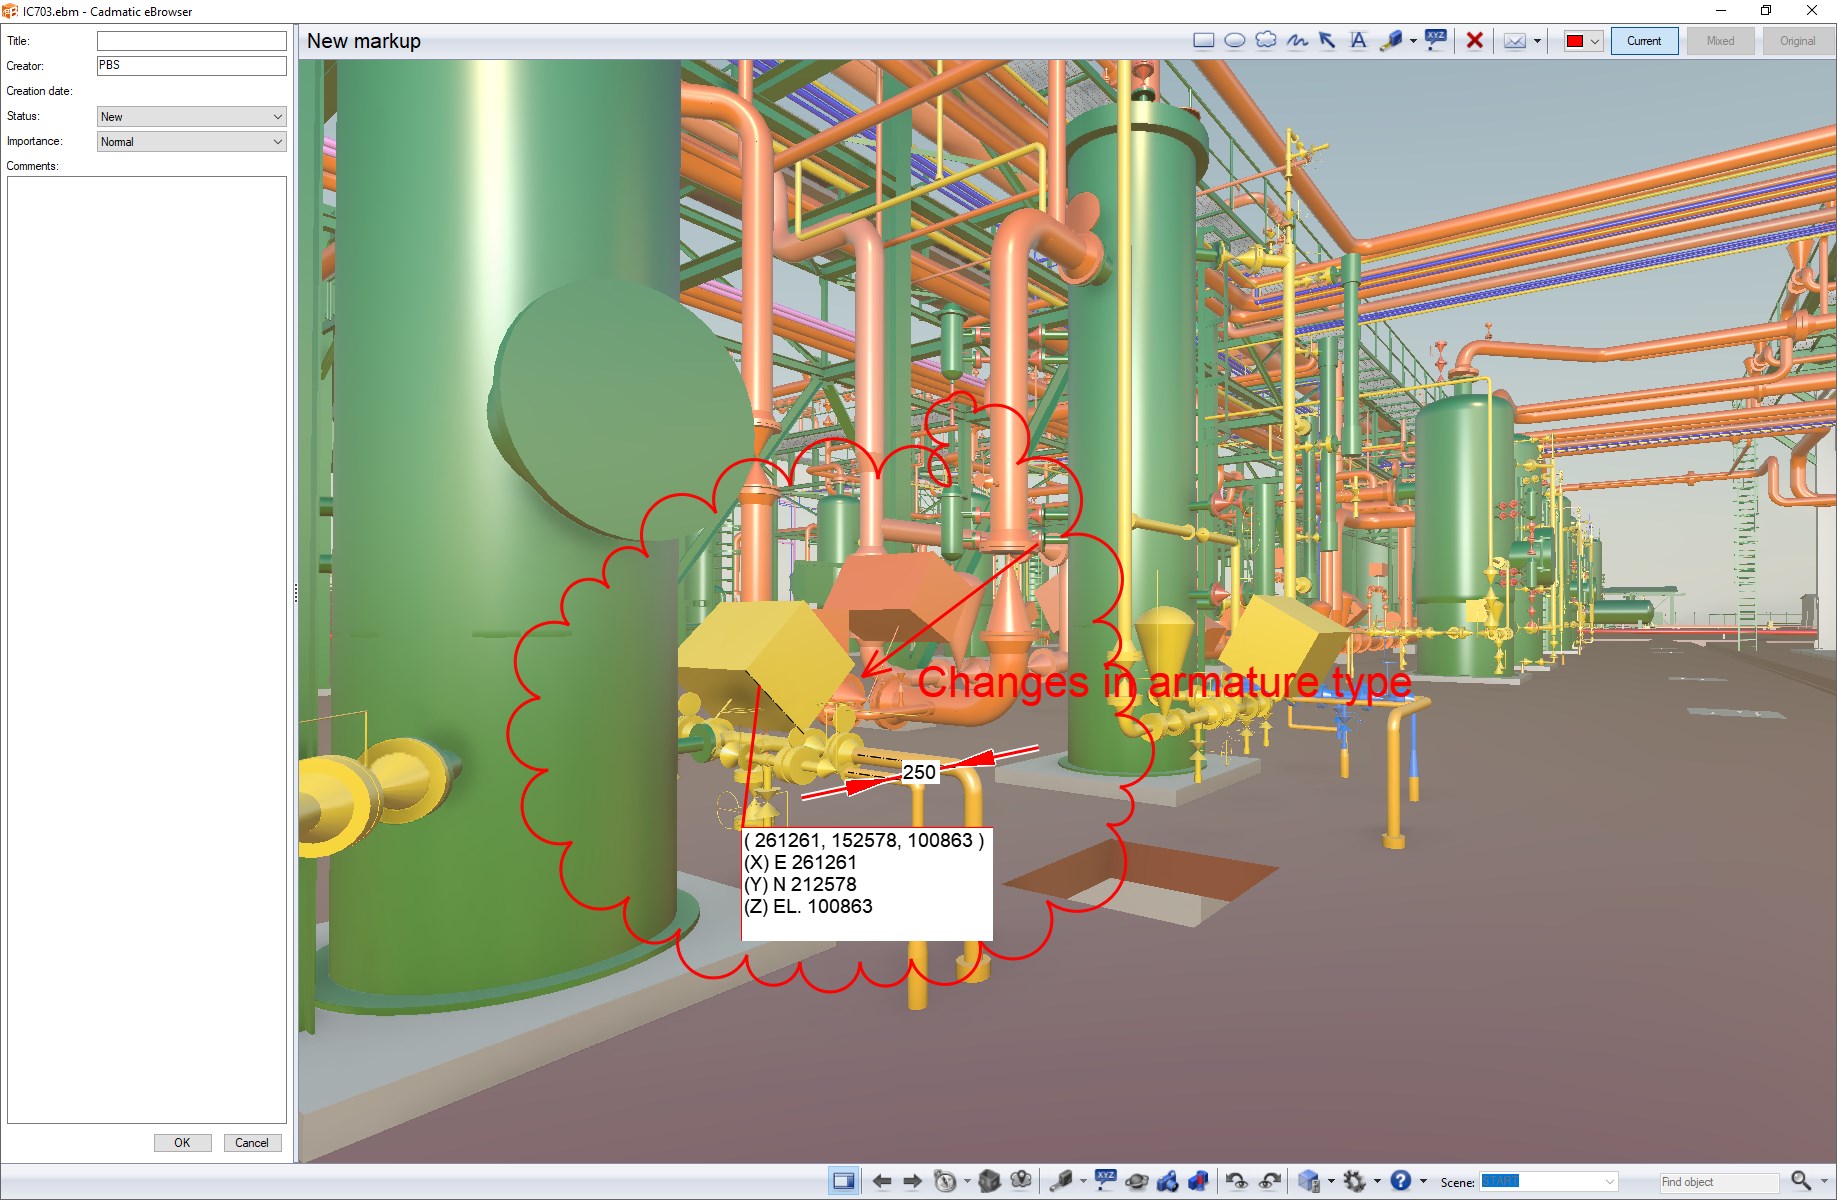Open the markup color dropdown arrow
Screen dimensions: 1837x1200
1595,41
